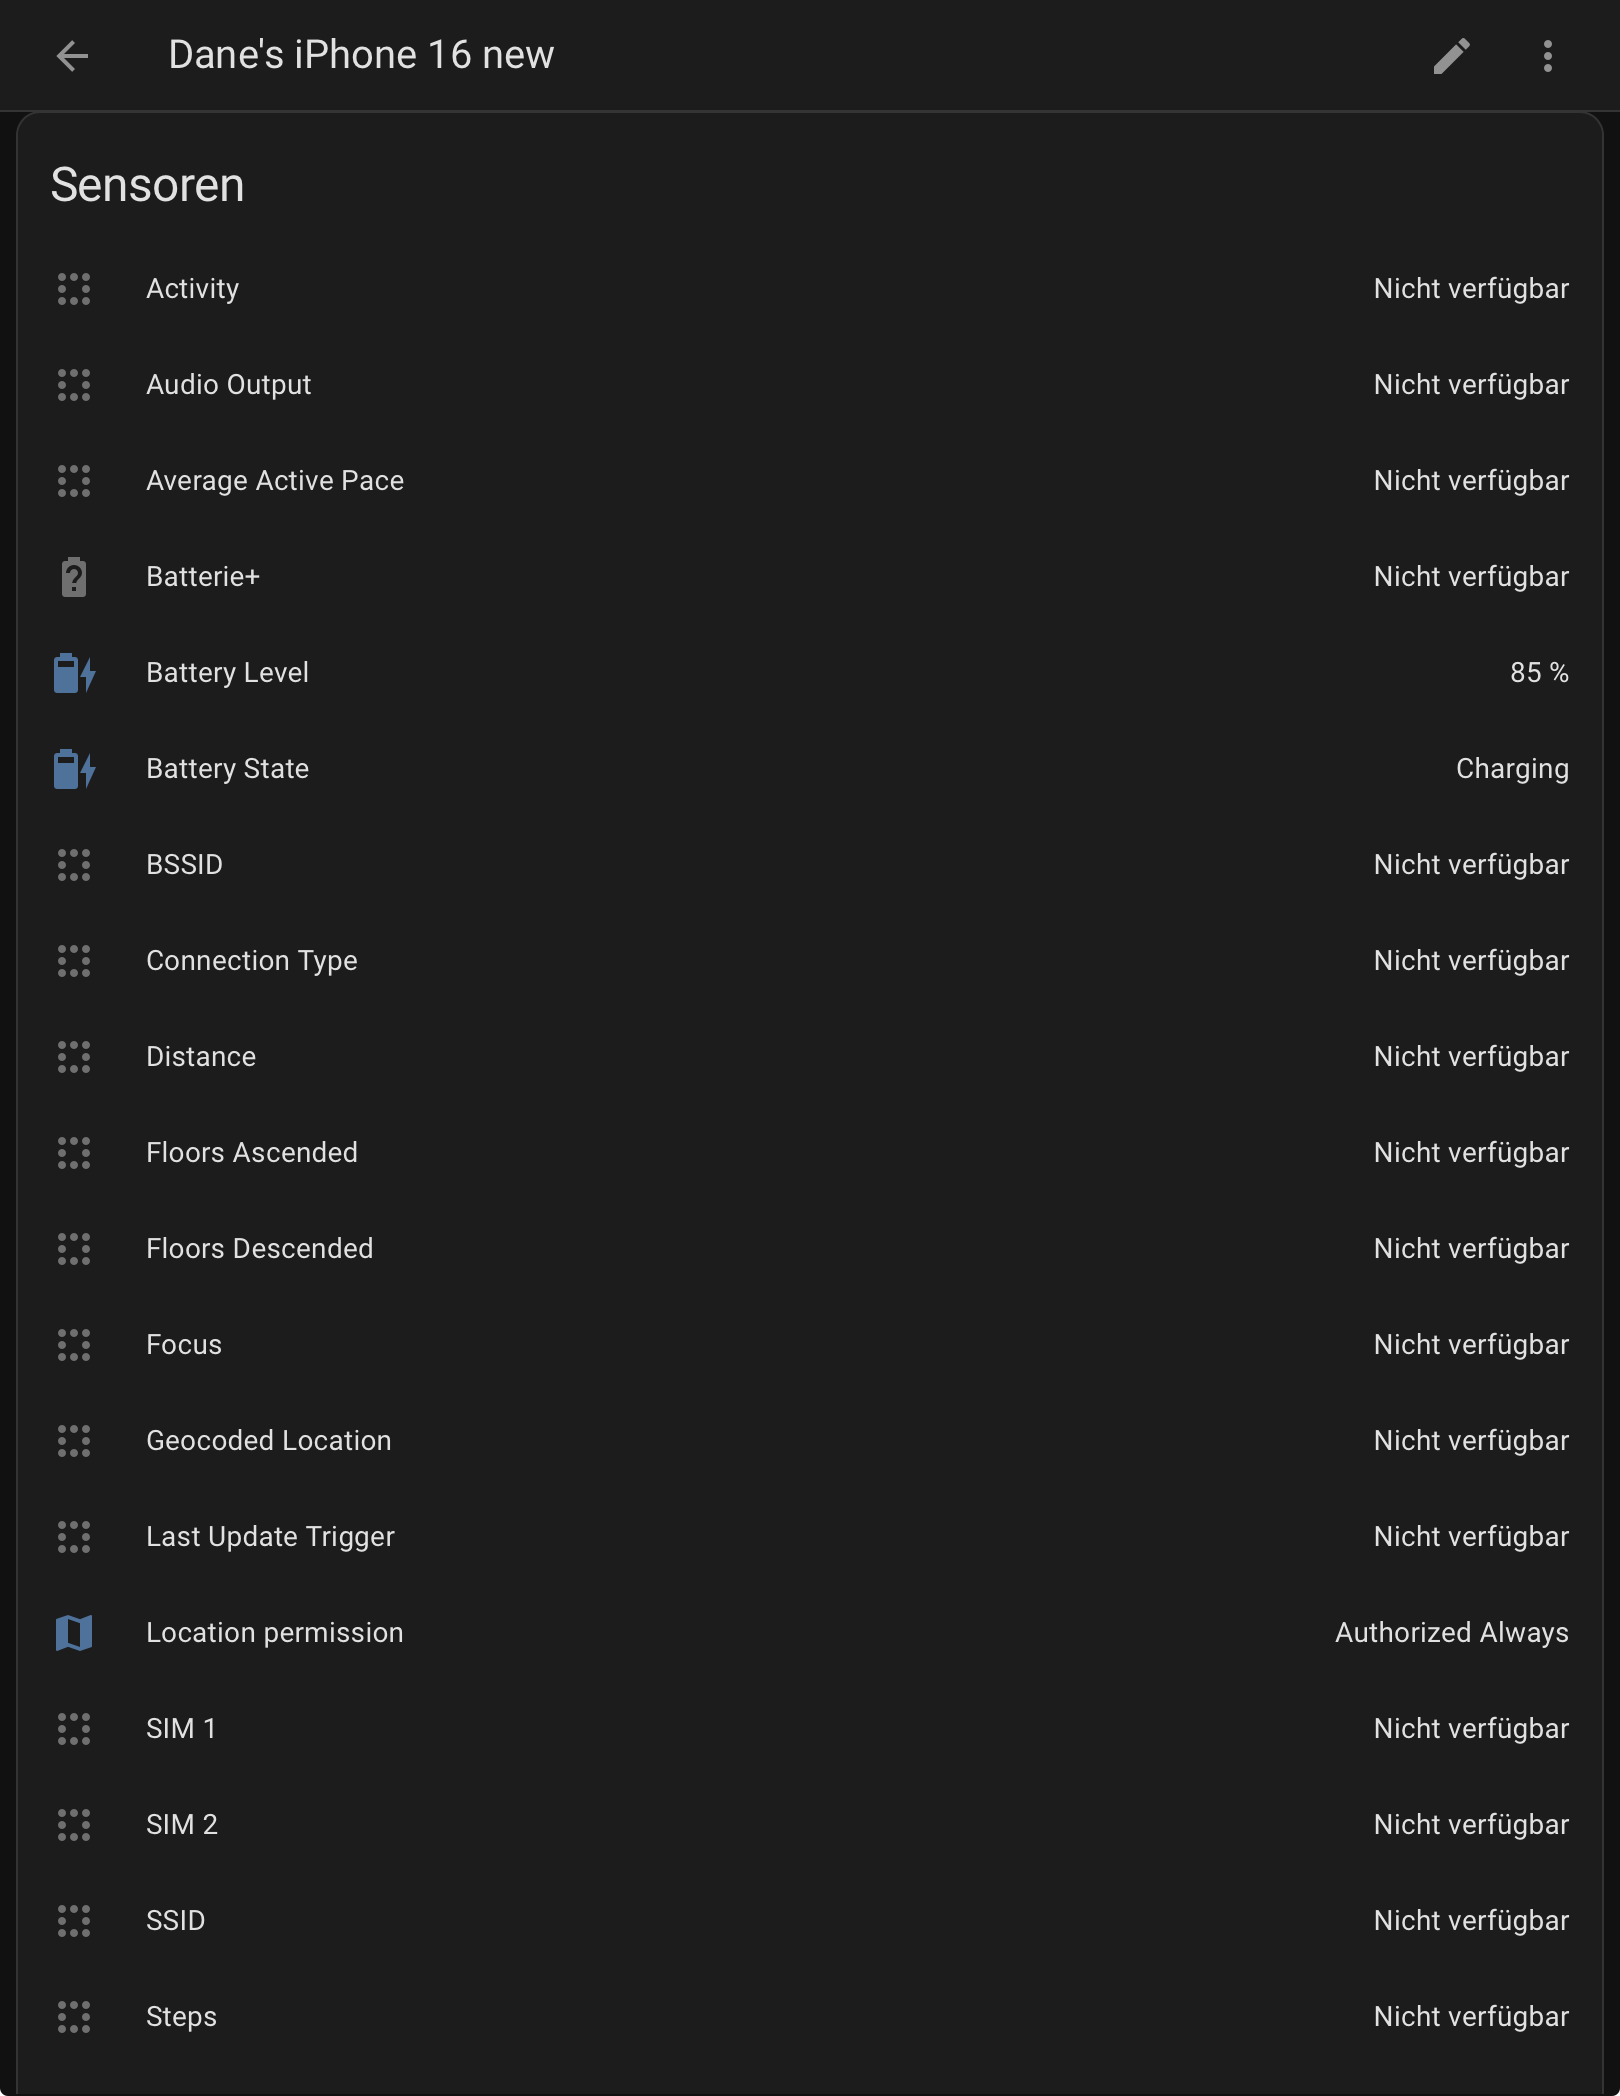Open the Last Update Trigger sensor

click(270, 1537)
